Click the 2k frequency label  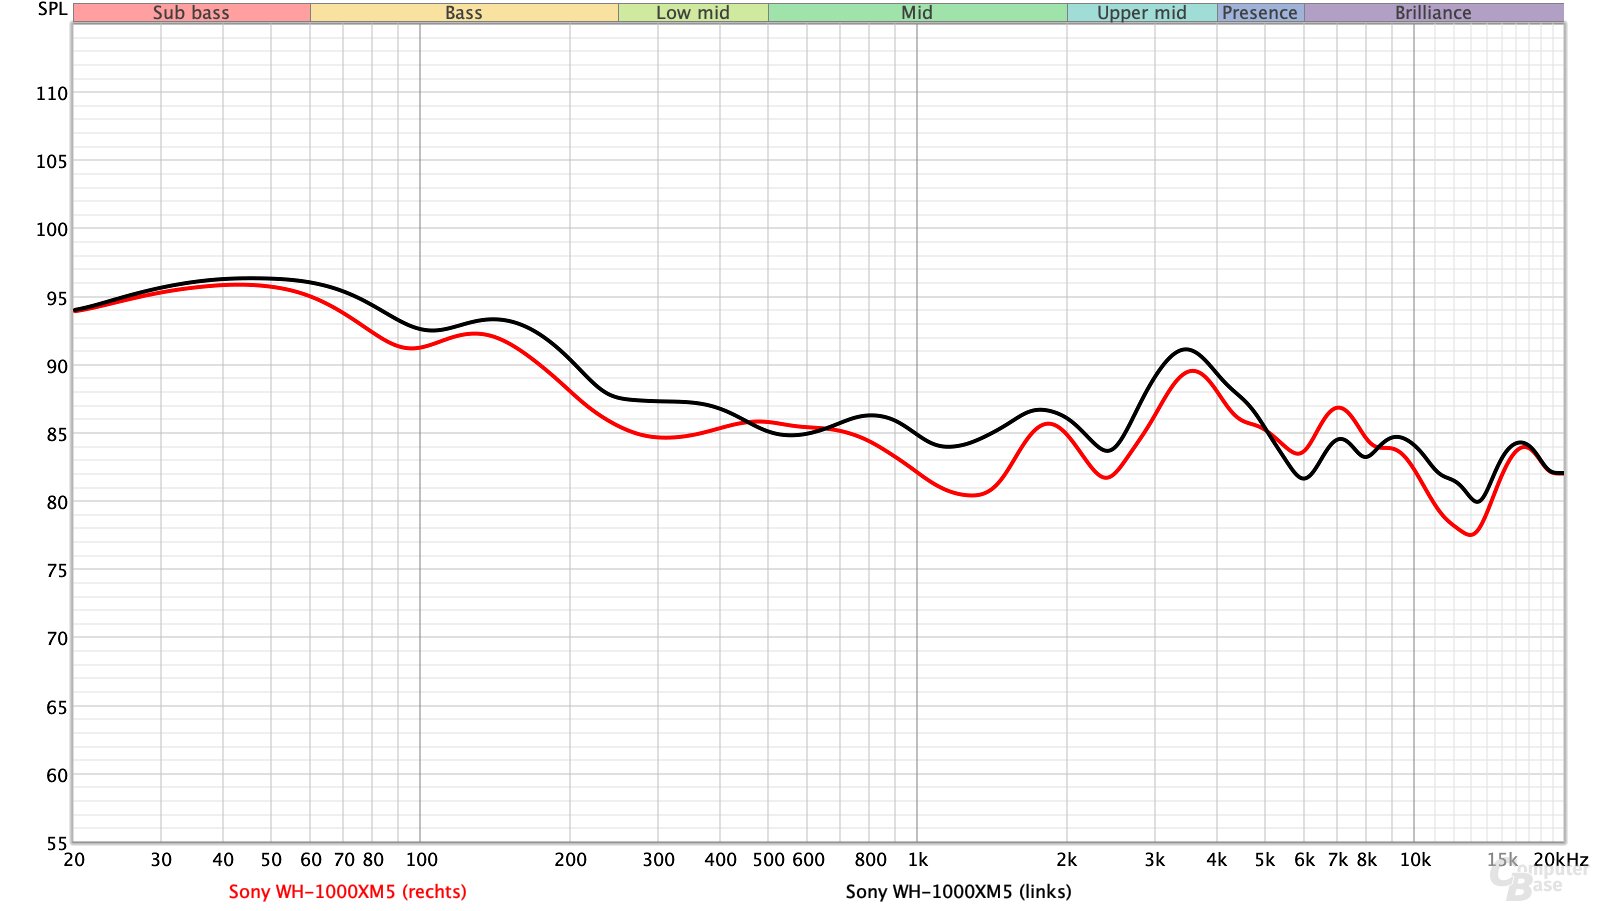point(1066,859)
